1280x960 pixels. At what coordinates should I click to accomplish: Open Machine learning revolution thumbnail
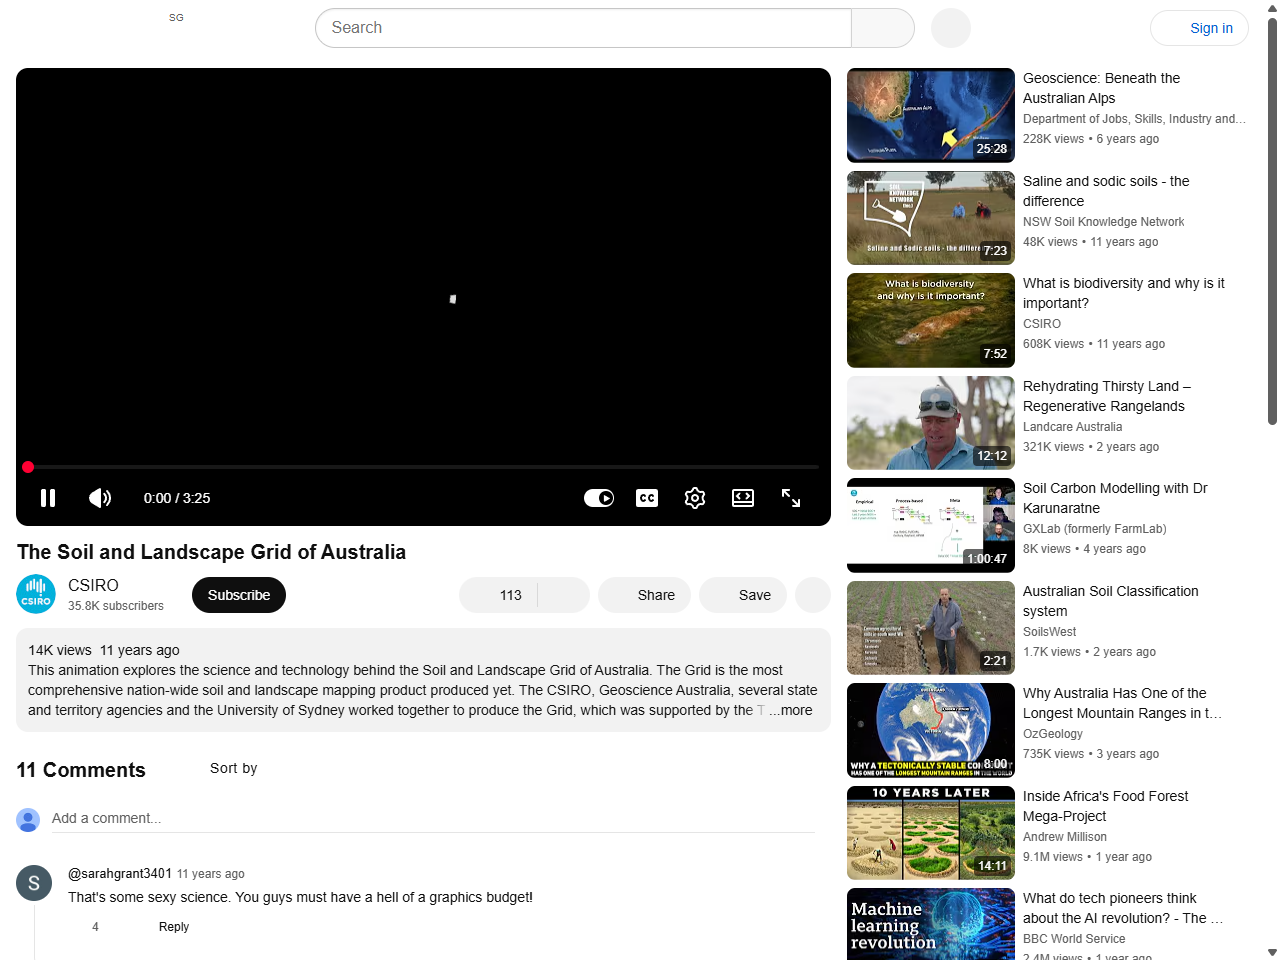931,924
